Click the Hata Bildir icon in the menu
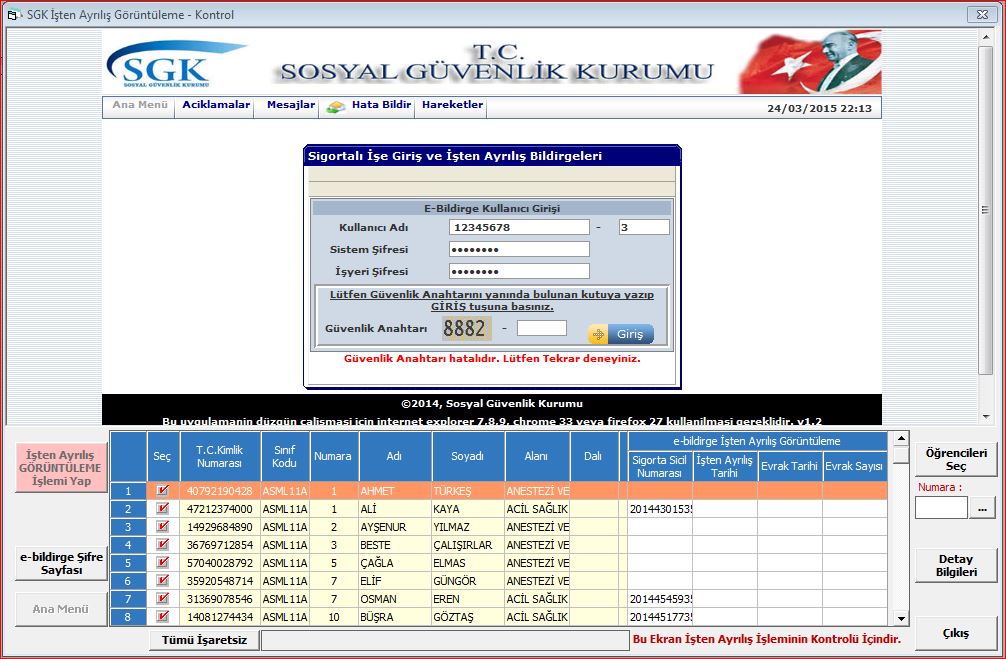1006x659 pixels. (336, 106)
